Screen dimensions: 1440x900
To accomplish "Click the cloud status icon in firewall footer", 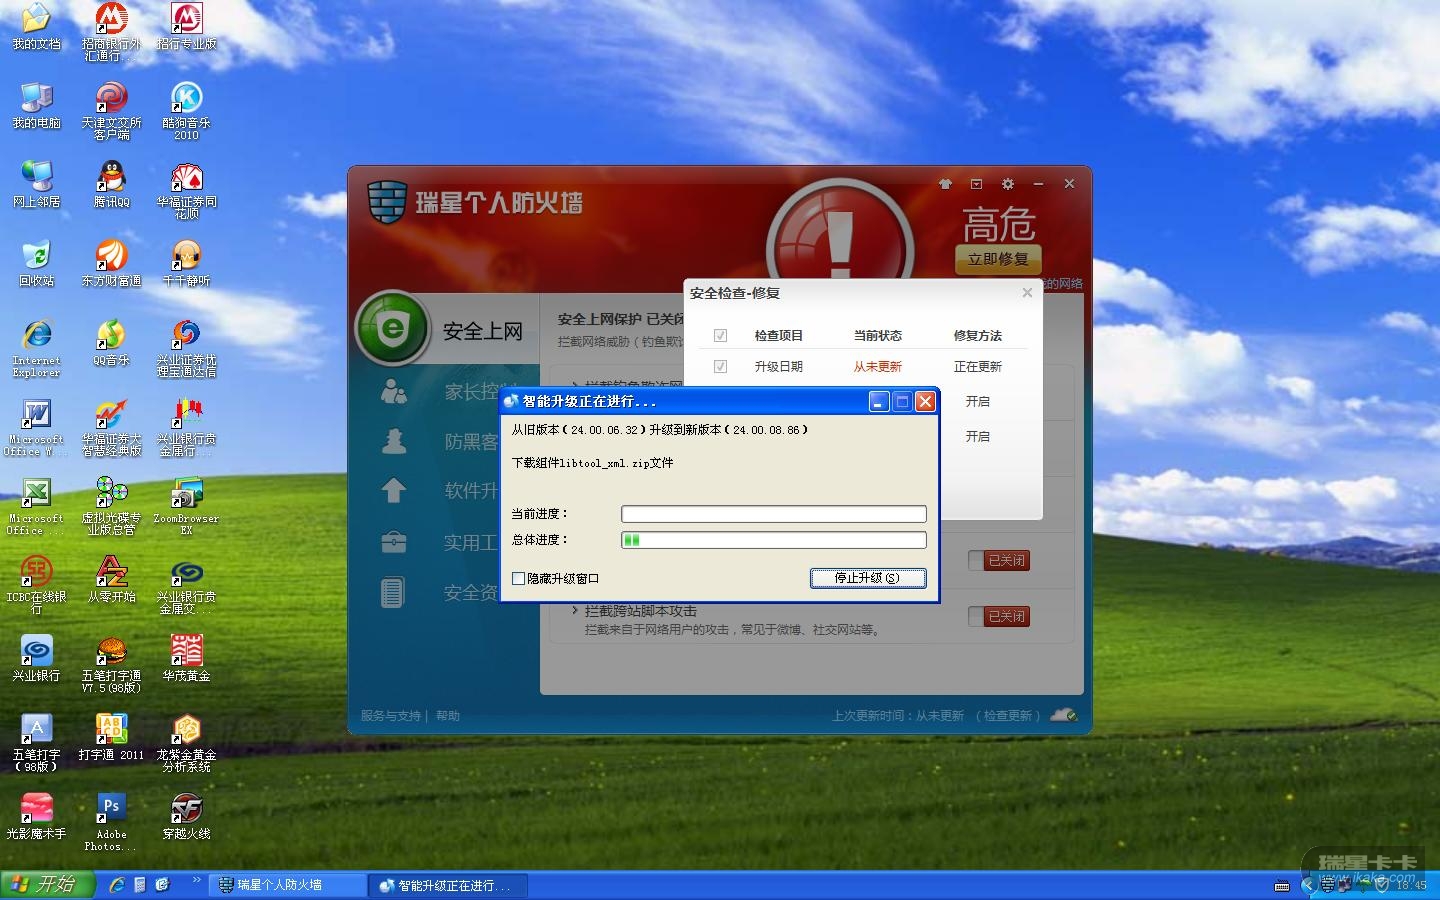I will (x=1064, y=715).
